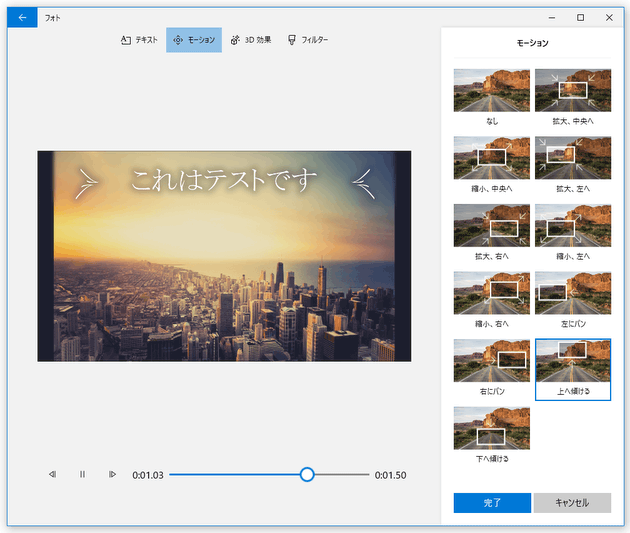The image size is (630, 533).
Task: Choose the 縮小、中央へ motion effect
Action: click(x=492, y=157)
